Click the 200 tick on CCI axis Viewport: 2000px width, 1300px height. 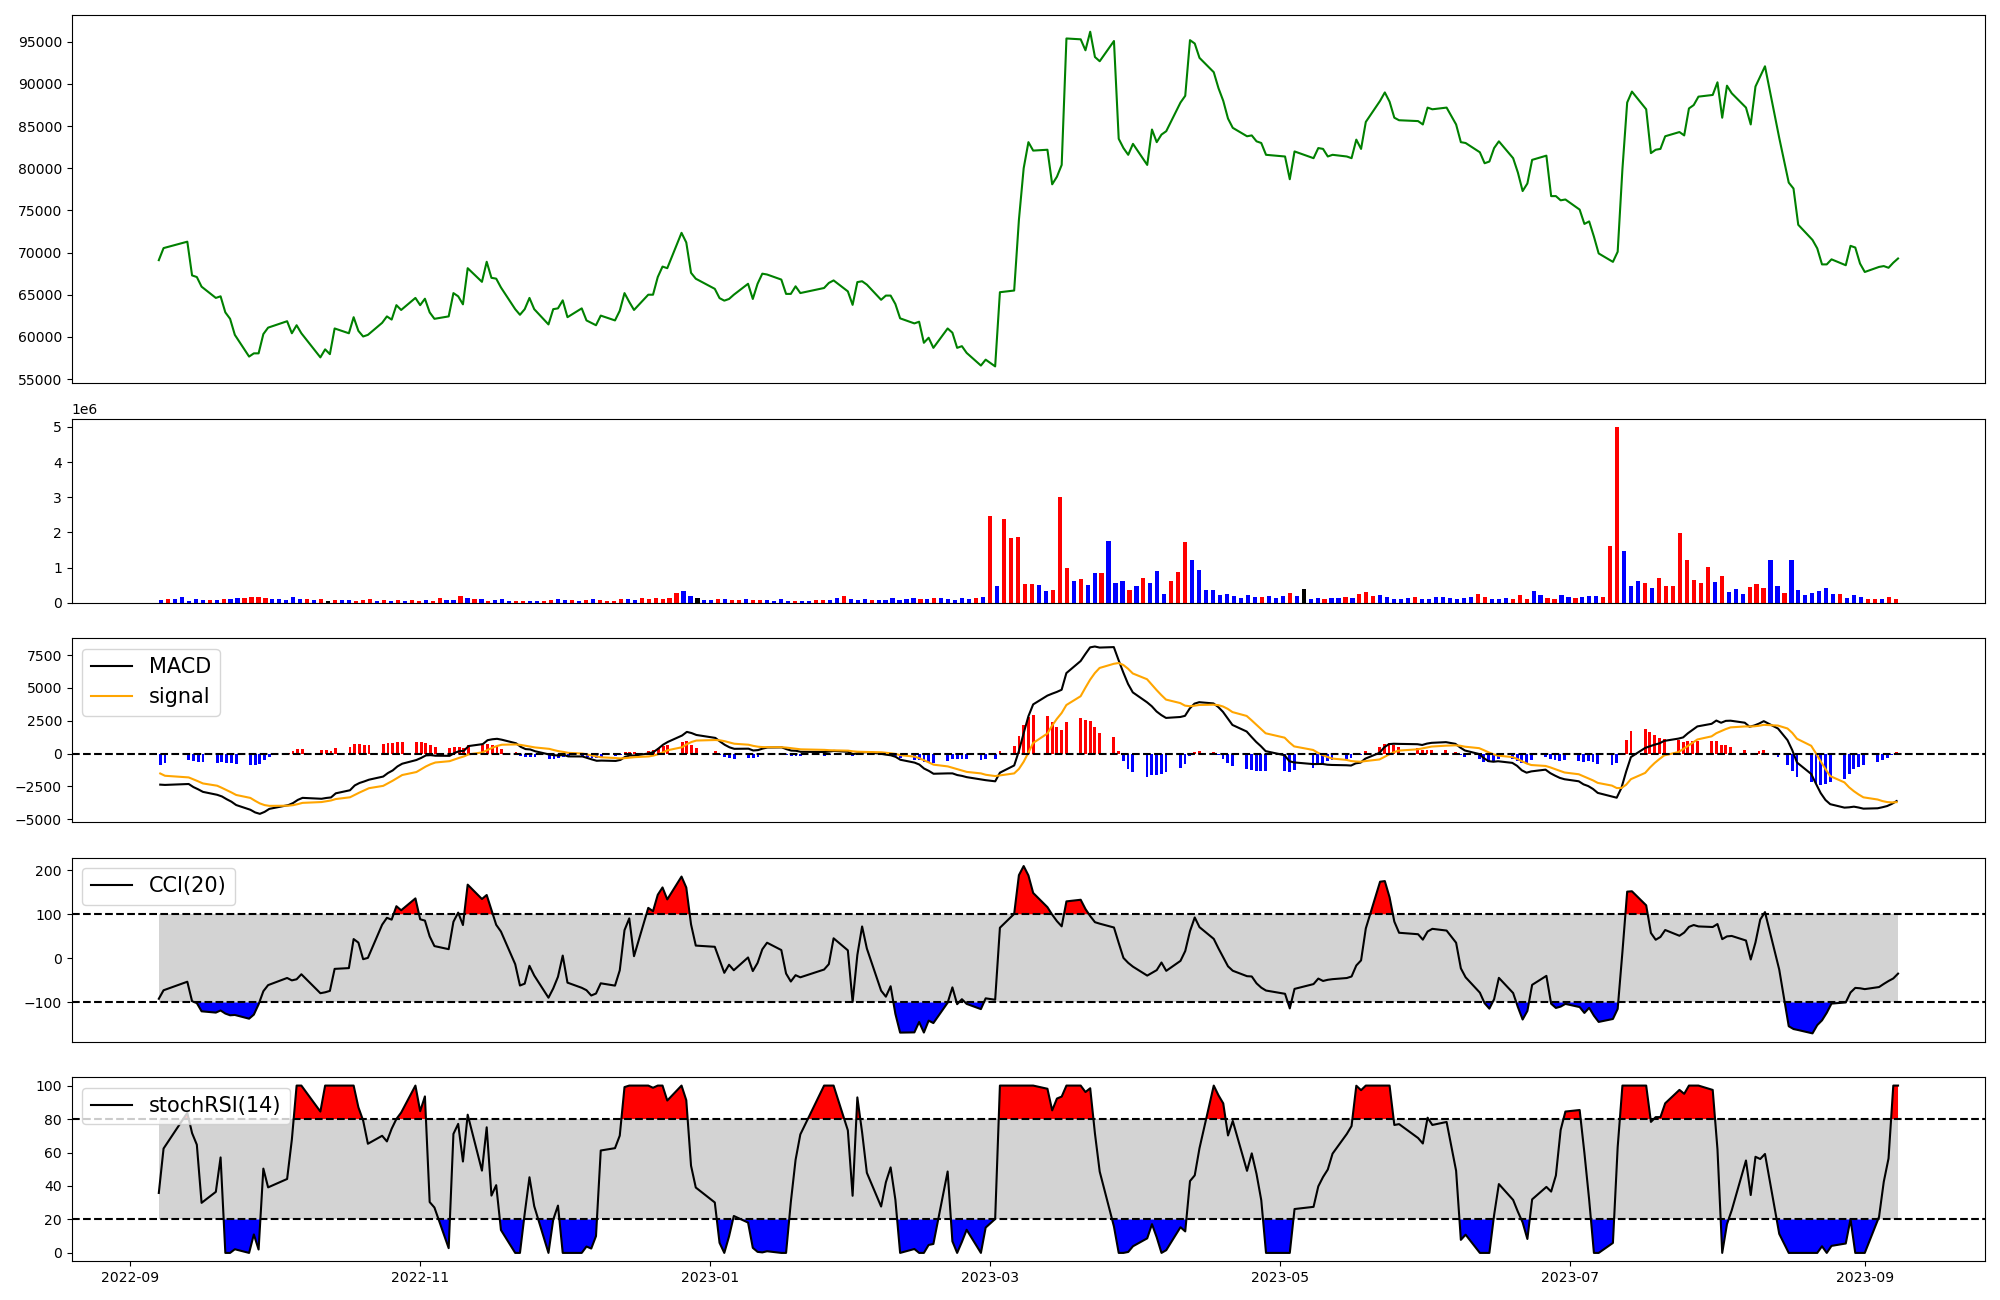tap(49, 871)
